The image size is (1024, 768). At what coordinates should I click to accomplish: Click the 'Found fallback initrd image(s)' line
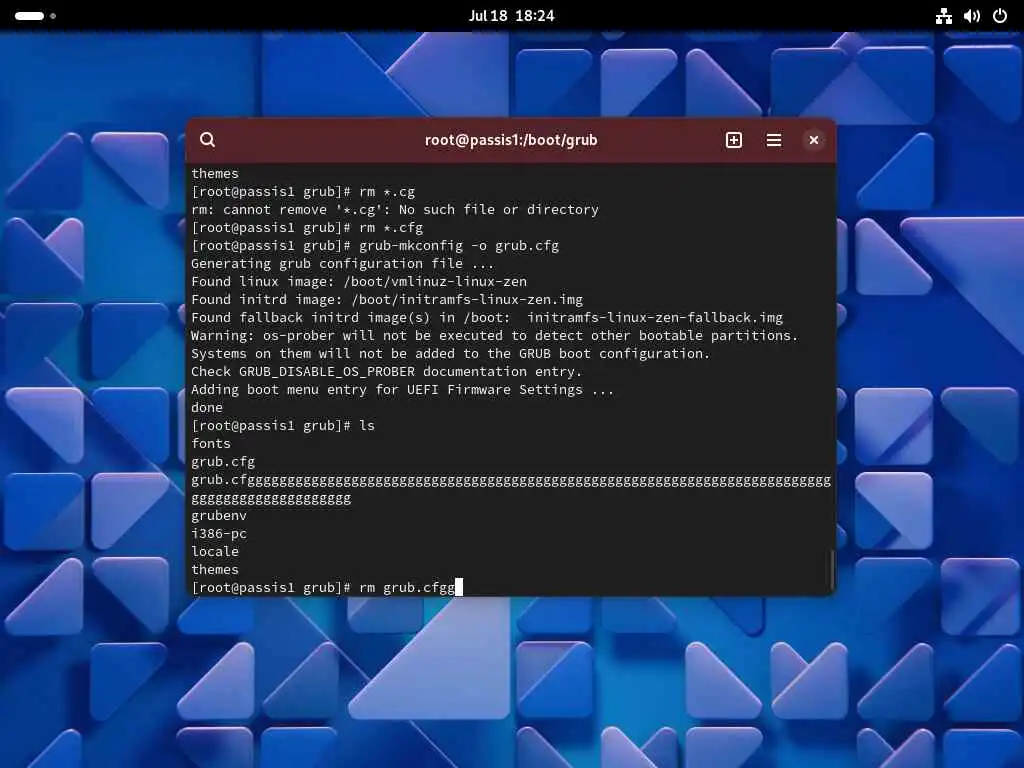point(487,317)
